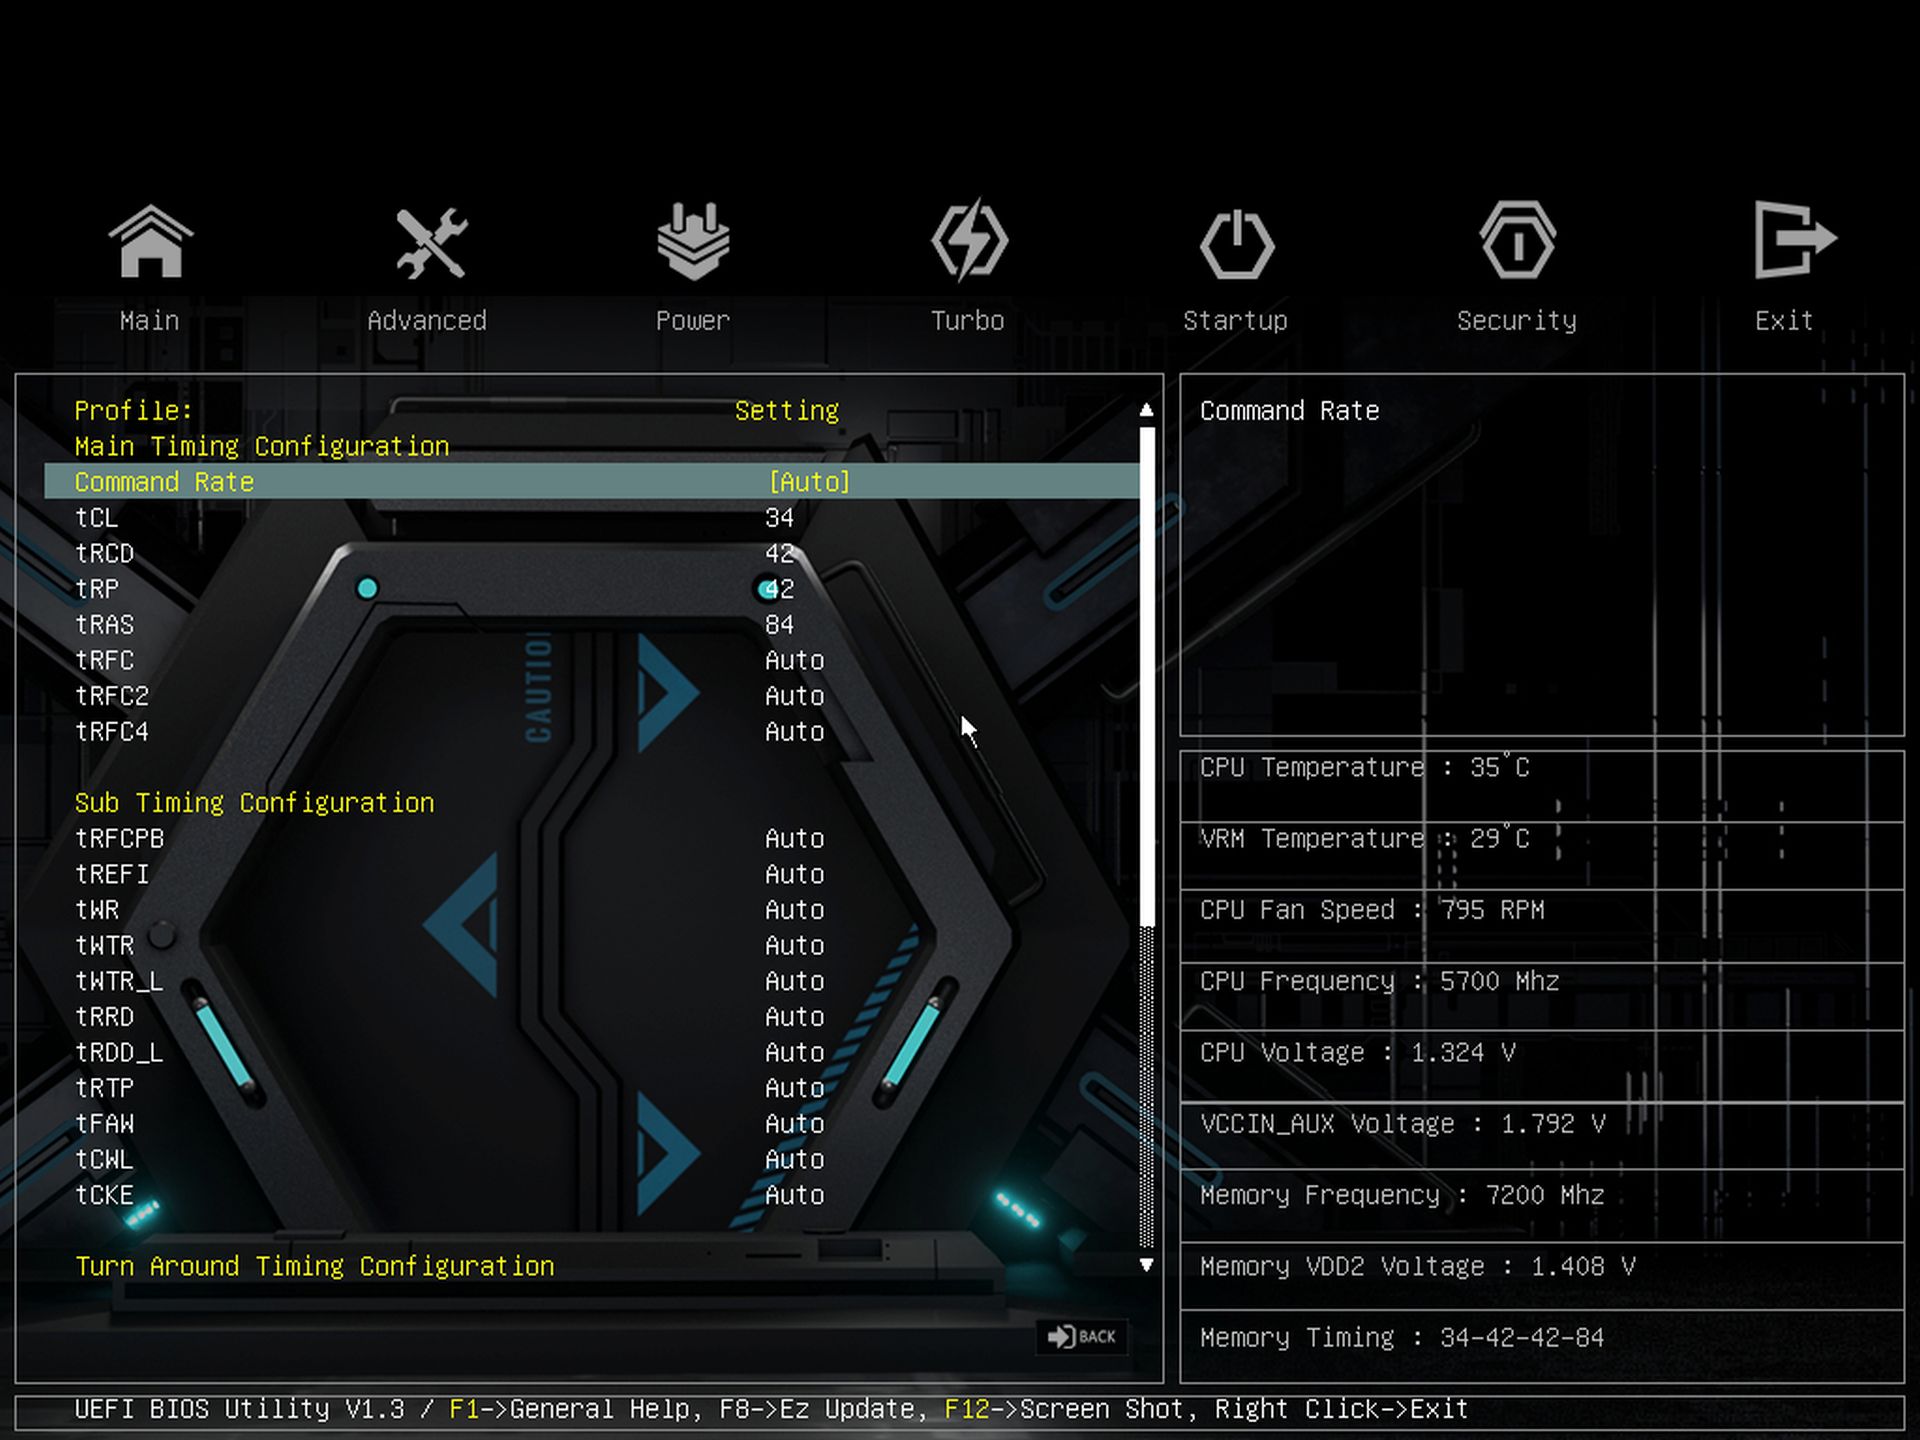Click the Exit arrow icon
Viewport: 1920px width, 1440px height.
[x=1794, y=240]
